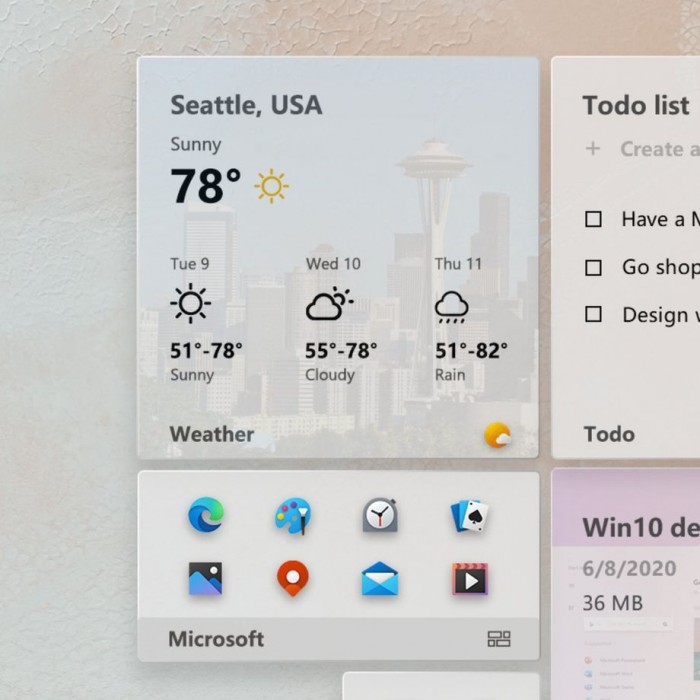Screen dimensions: 700x700
Task: Launch the Maps pin icon
Action: [292, 578]
